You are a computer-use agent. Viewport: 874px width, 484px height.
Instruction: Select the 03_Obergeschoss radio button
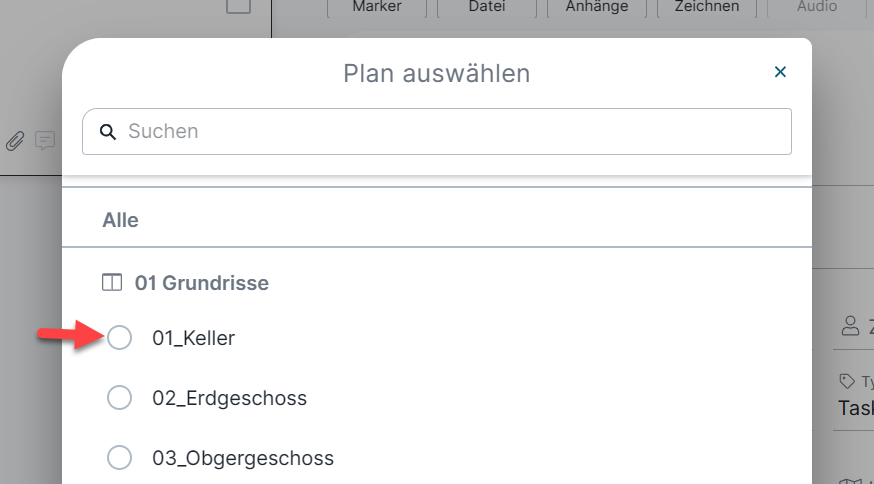click(119, 458)
